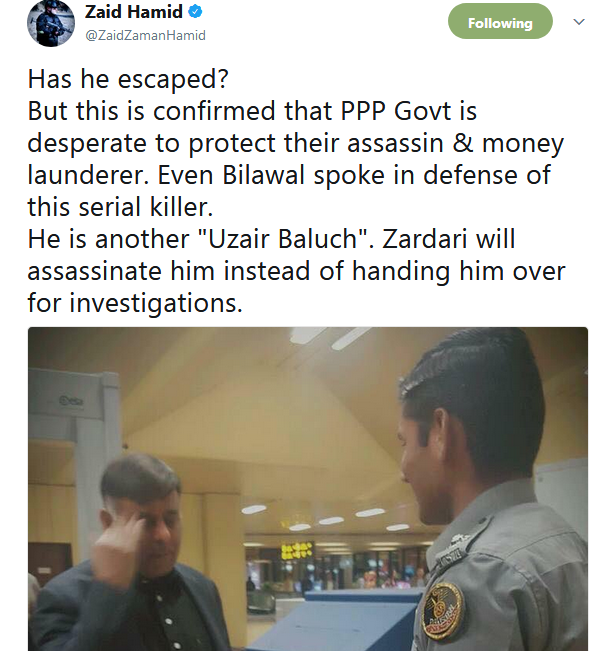Unfollow using the green Following button

(x=500, y=22)
